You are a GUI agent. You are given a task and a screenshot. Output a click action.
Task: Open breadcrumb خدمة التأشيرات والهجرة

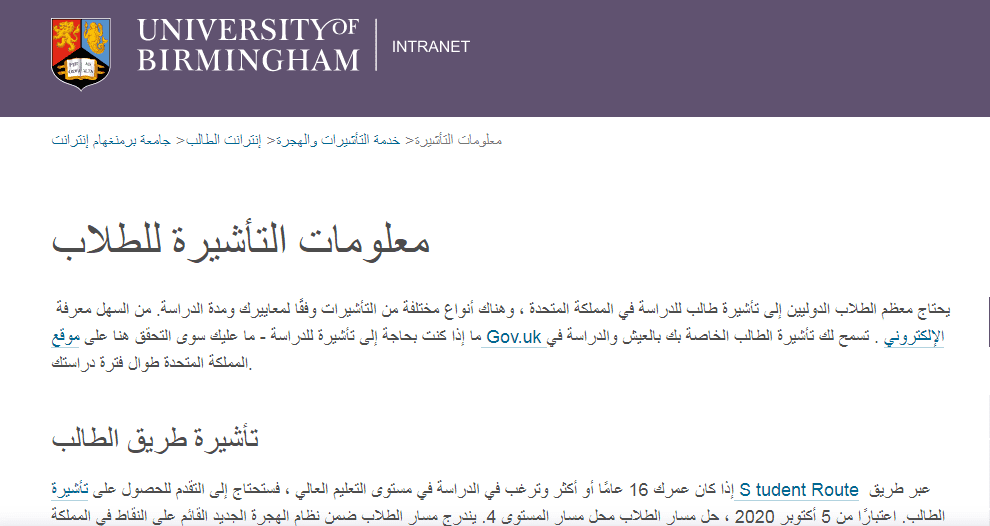[x=338, y=140]
